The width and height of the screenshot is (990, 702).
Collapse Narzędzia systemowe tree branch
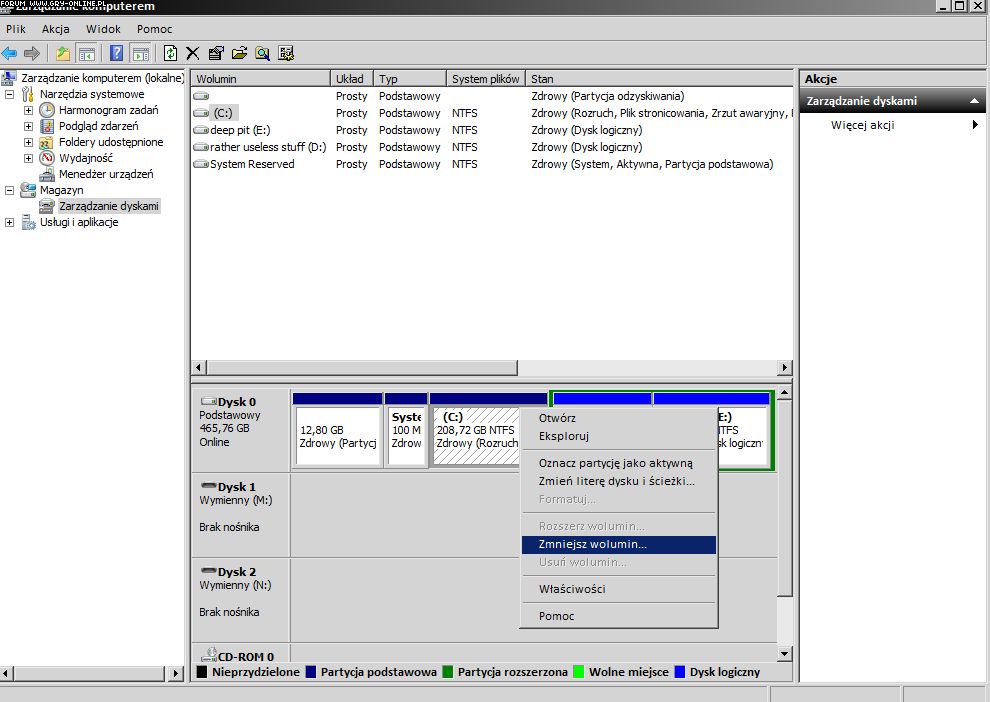pos(9,95)
